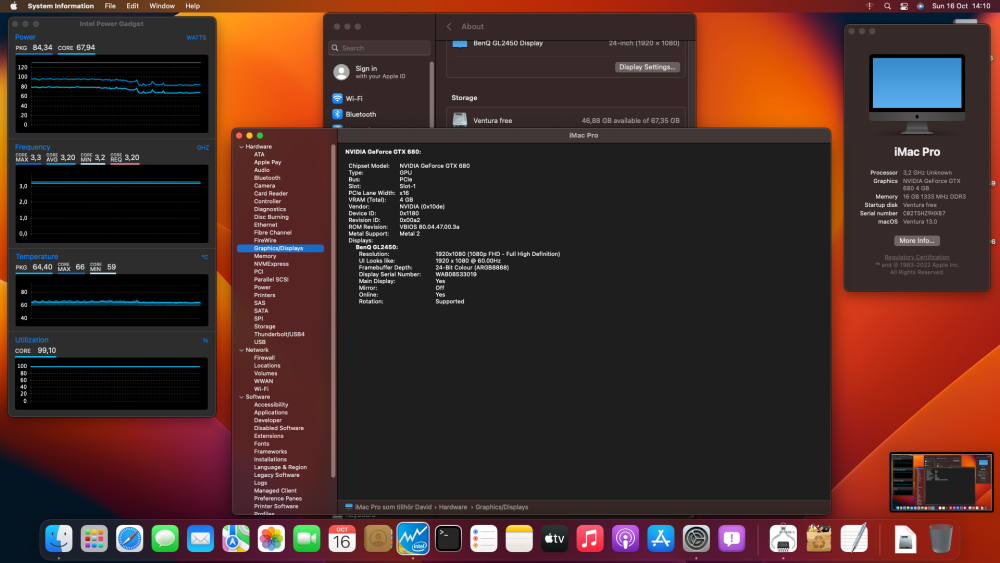Select Bluetooth in System Information hardware list
The height and width of the screenshot is (563, 1000).
point(267,178)
